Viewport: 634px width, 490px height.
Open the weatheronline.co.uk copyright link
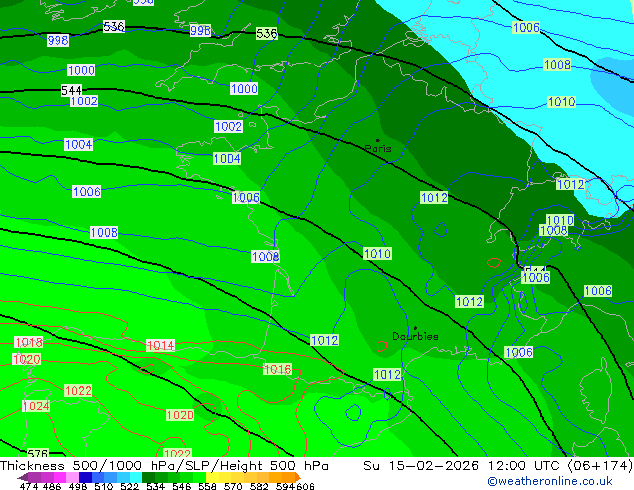click(x=549, y=481)
